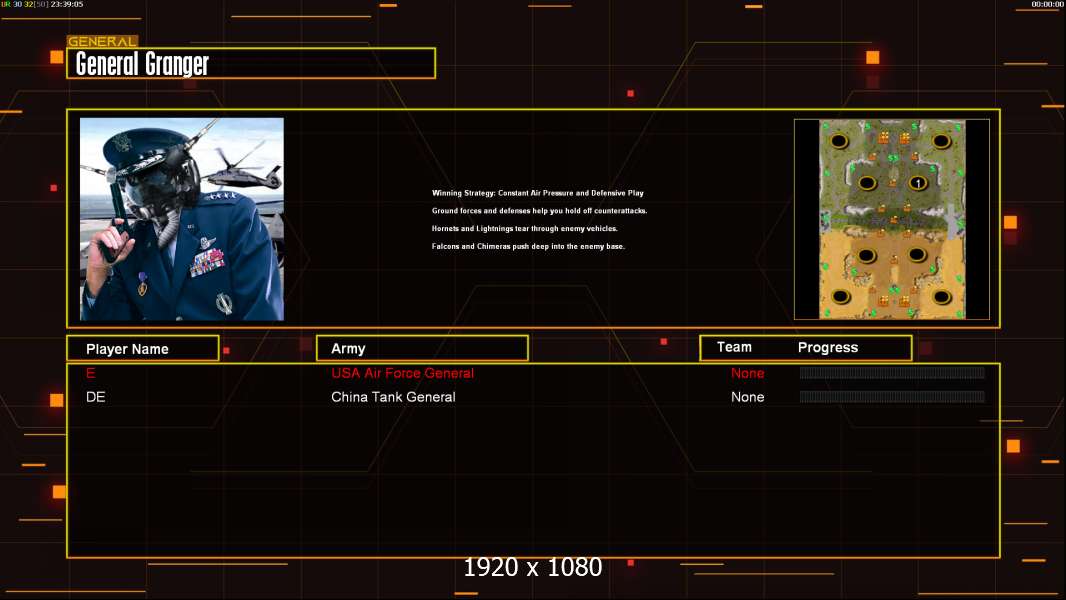Click the loading progress bar for E
This screenshot has width=1066, height=600.
892,372
